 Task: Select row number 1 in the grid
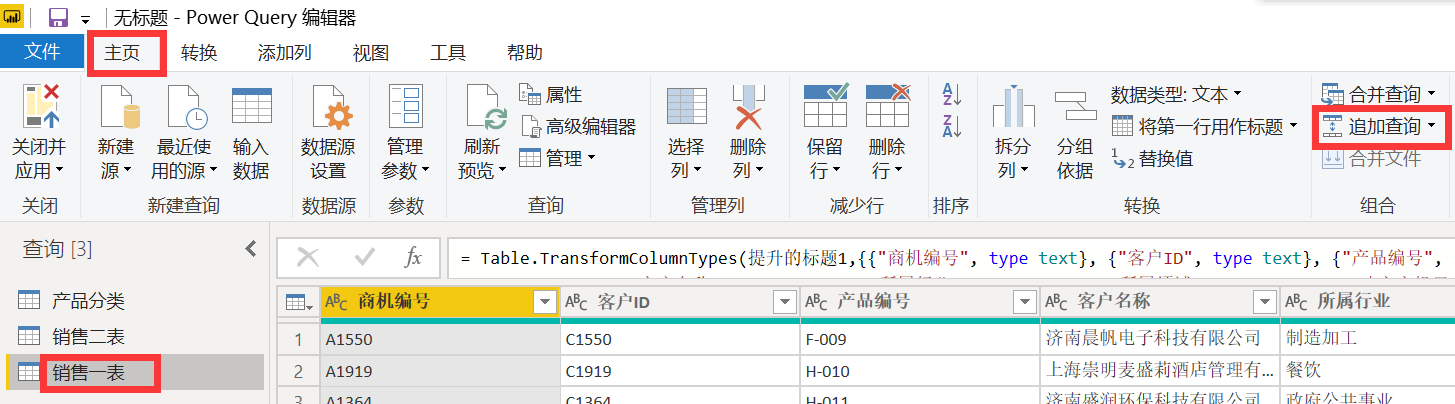click(x=298, y=339)
